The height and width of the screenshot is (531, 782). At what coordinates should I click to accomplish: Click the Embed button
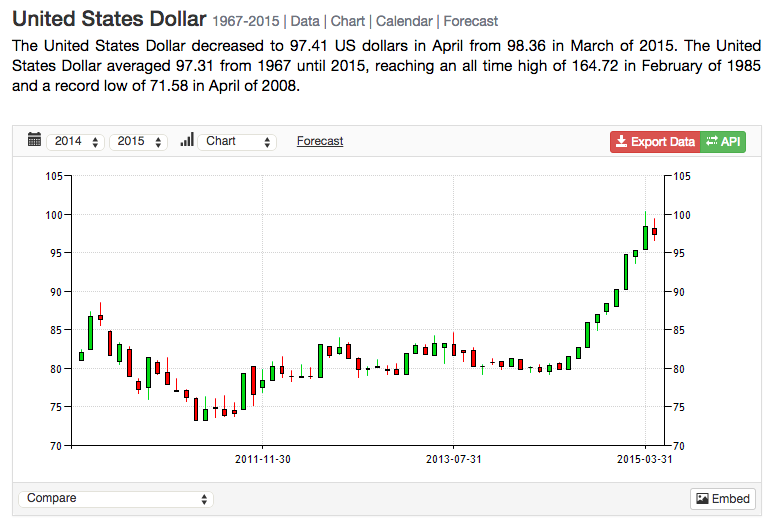coord(723,499)
